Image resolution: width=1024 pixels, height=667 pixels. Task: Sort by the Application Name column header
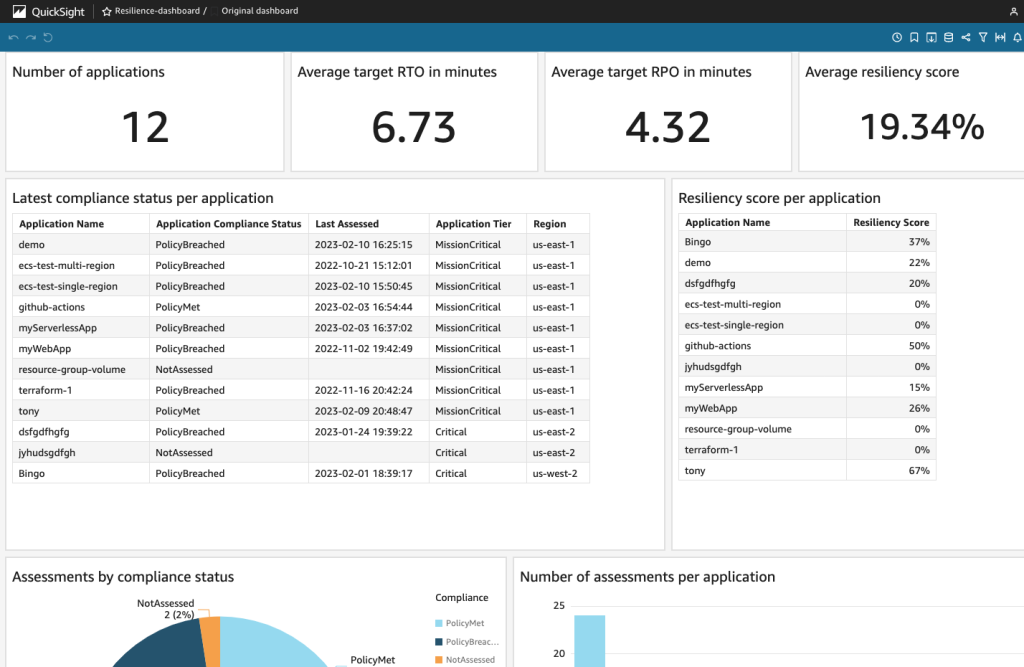[60, 223]
